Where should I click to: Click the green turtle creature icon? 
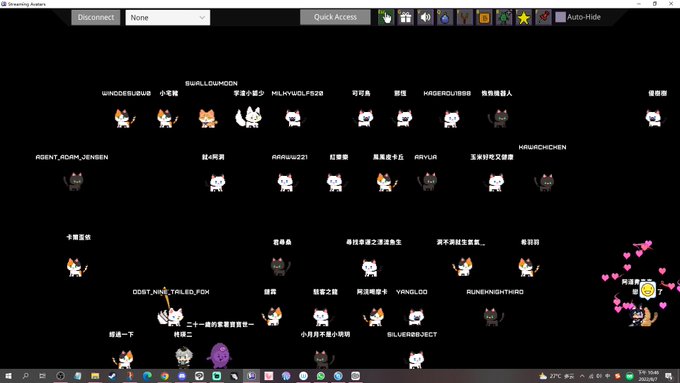pyautogui.click(x=504, y=17)
